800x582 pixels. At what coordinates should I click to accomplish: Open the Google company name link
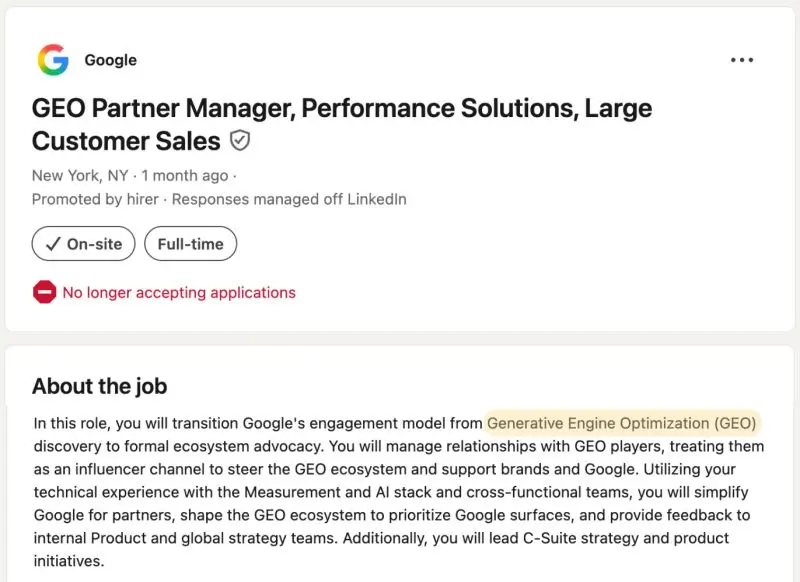point(111,60)
